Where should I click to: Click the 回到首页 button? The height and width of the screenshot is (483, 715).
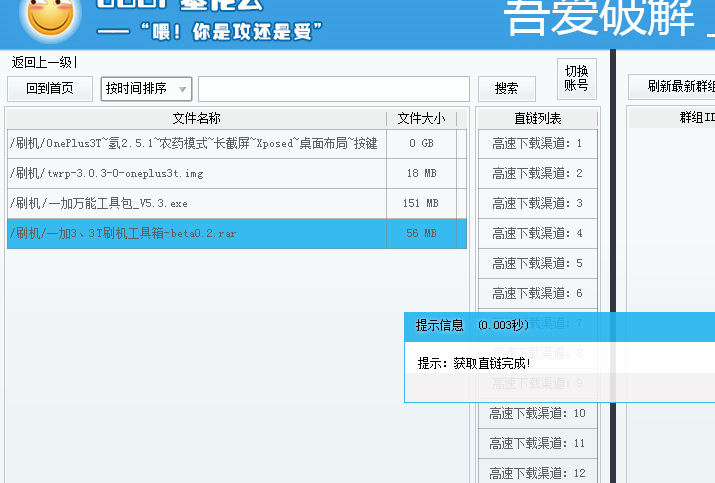[x=50, y=88]
